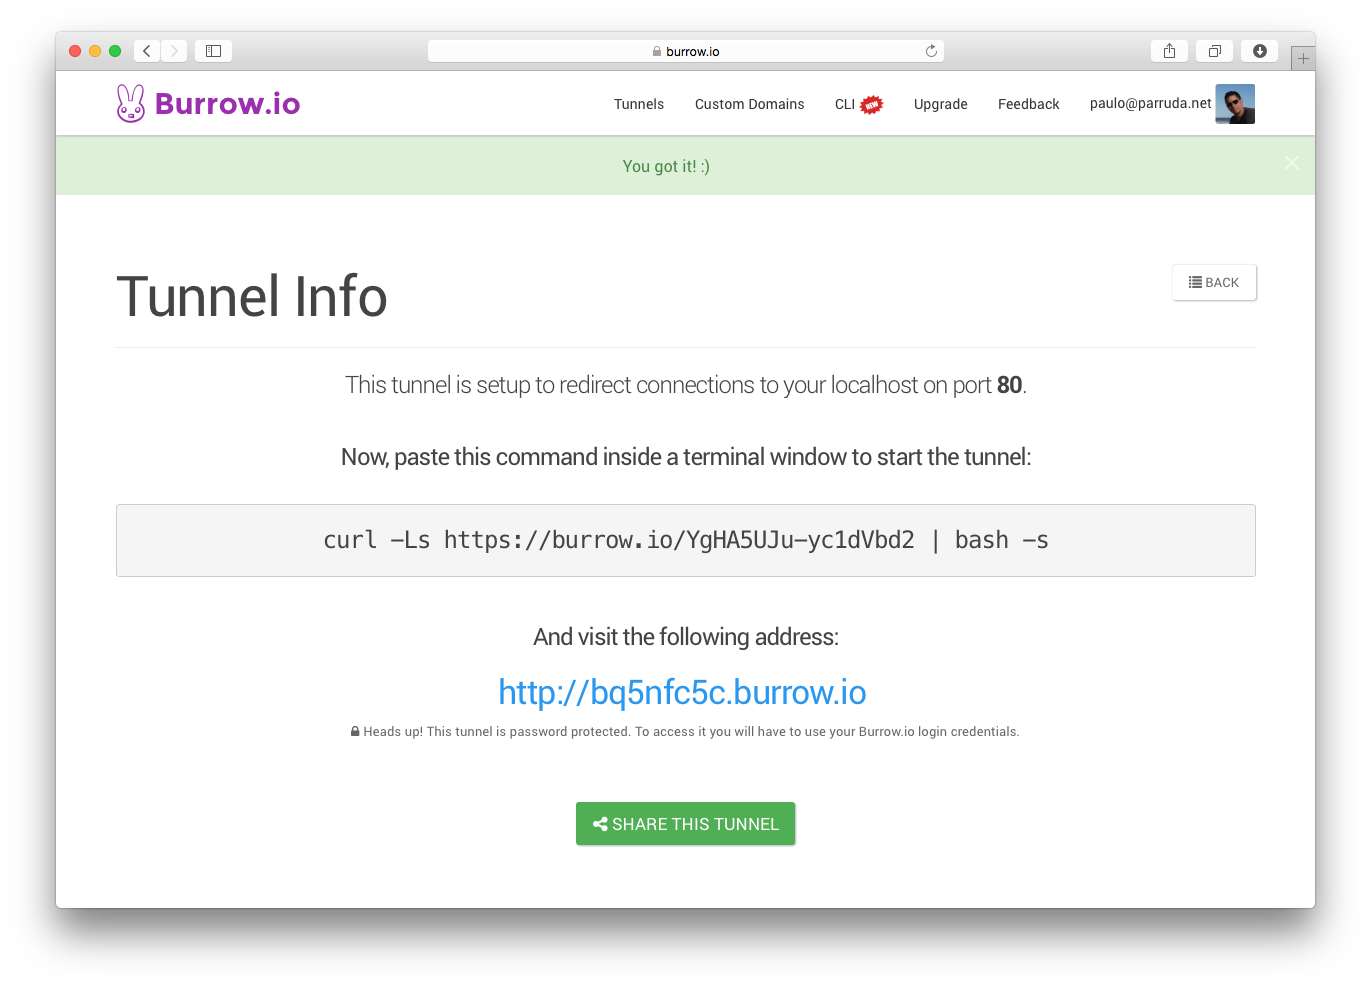This screenshot has width=1371, height=988.
Task: Click the browser back arrow
Action: click(147, 51)
